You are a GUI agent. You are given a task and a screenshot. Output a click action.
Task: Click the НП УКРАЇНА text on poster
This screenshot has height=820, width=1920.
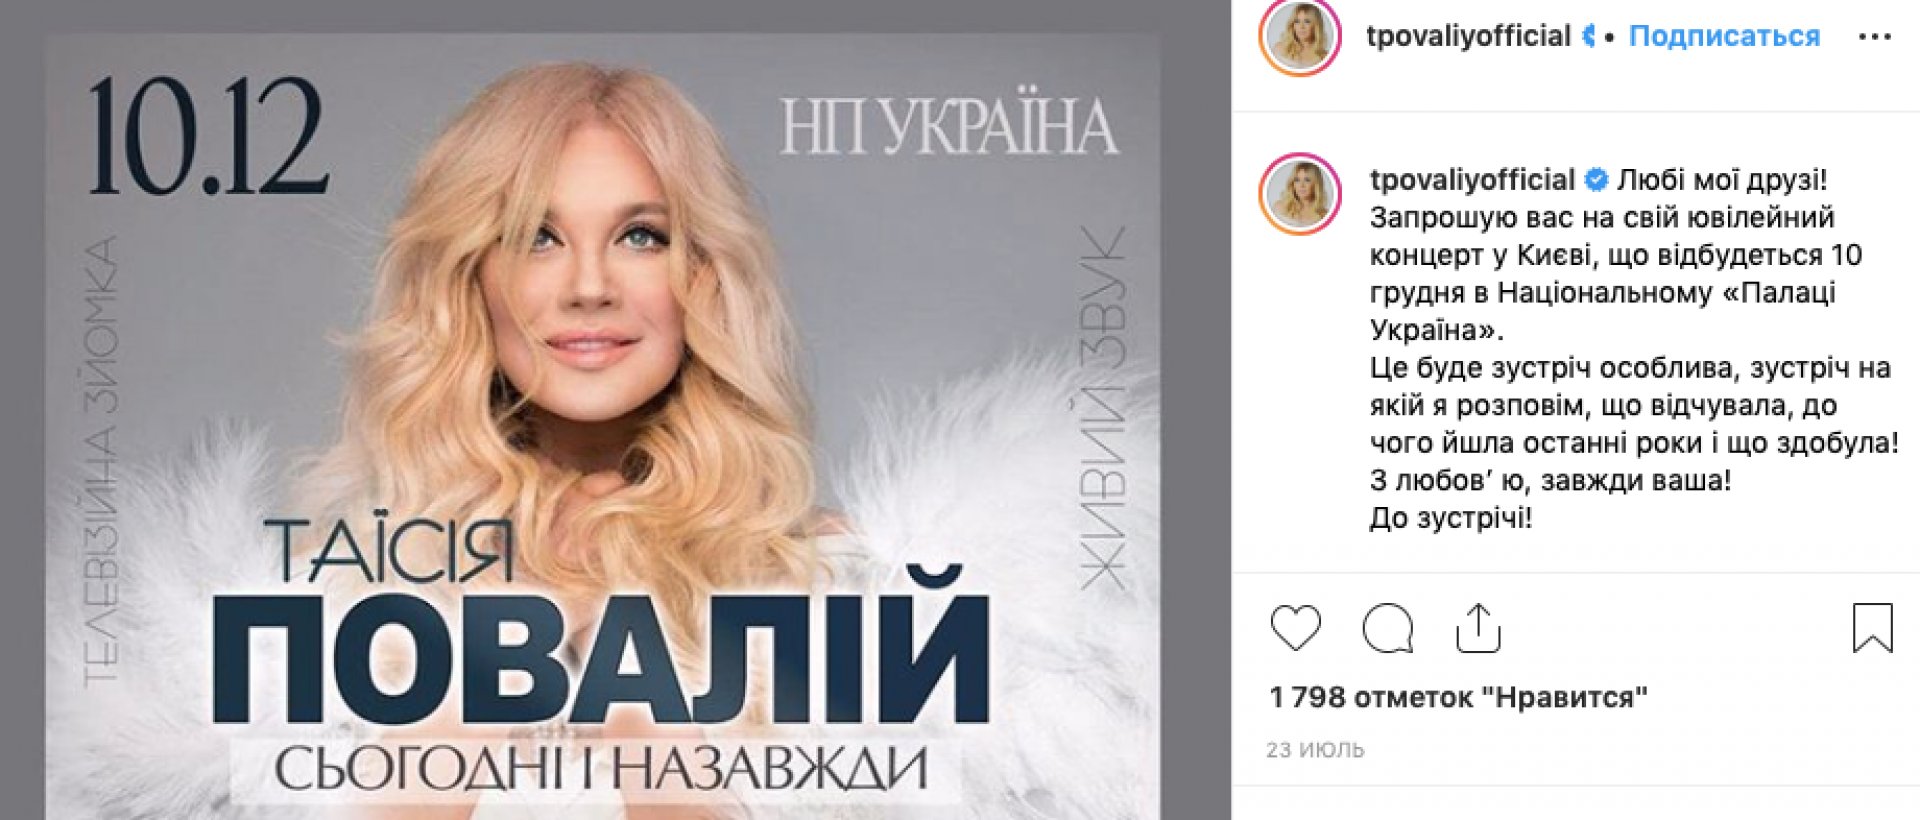click(x=948, y=127)
